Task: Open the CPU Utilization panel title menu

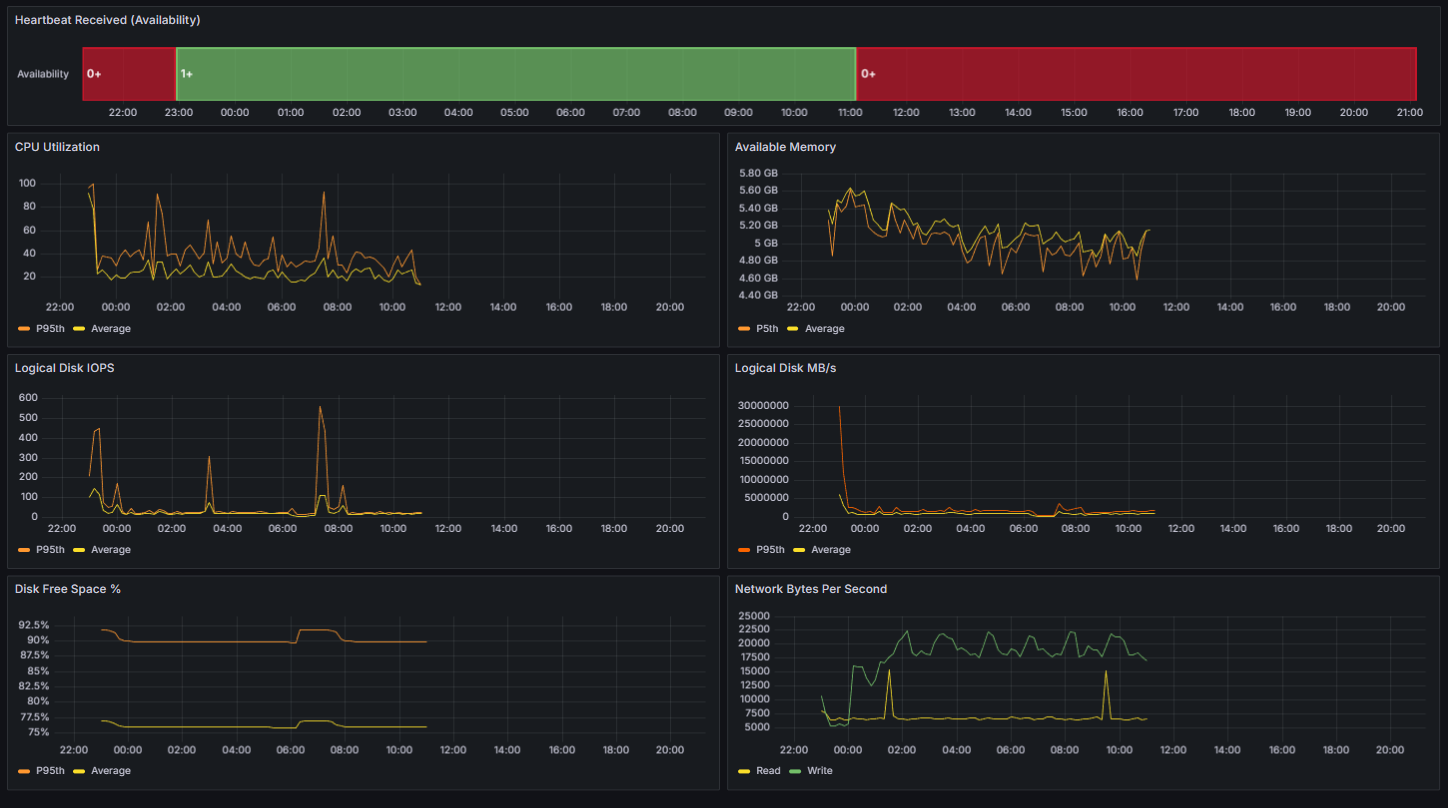Action: (57, 147)
